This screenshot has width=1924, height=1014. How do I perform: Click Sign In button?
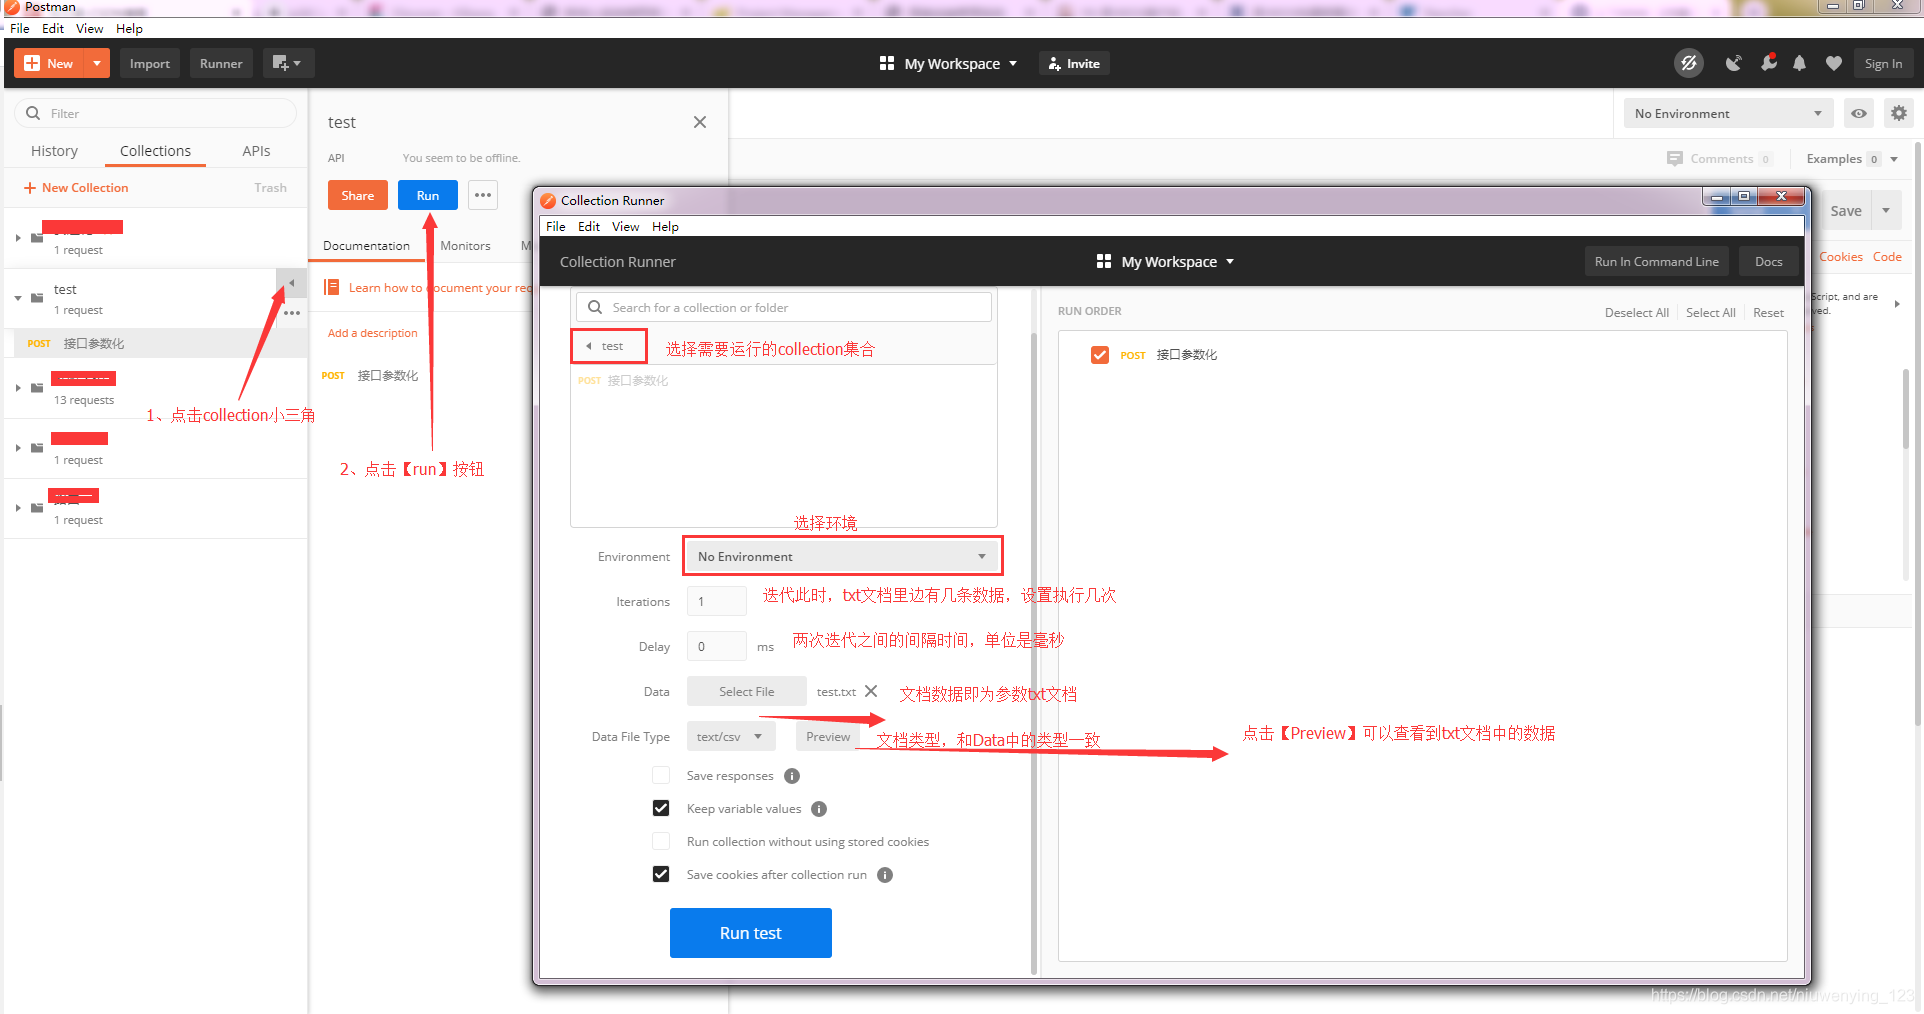pyautogui.click(x=1884, y=63)
